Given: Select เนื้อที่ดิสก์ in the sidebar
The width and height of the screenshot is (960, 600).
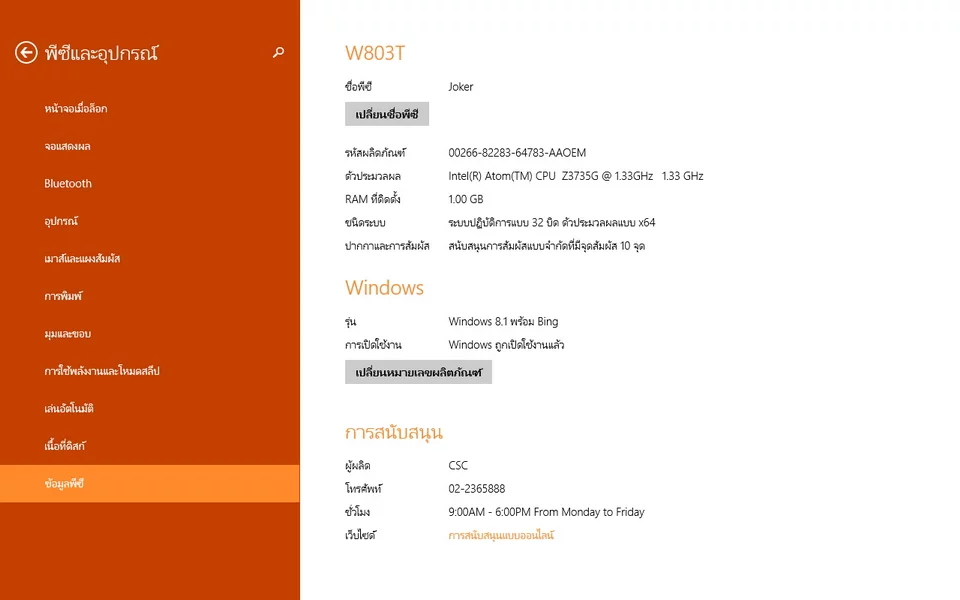Looking at the screenshot, I should click(x=64, y=446).
